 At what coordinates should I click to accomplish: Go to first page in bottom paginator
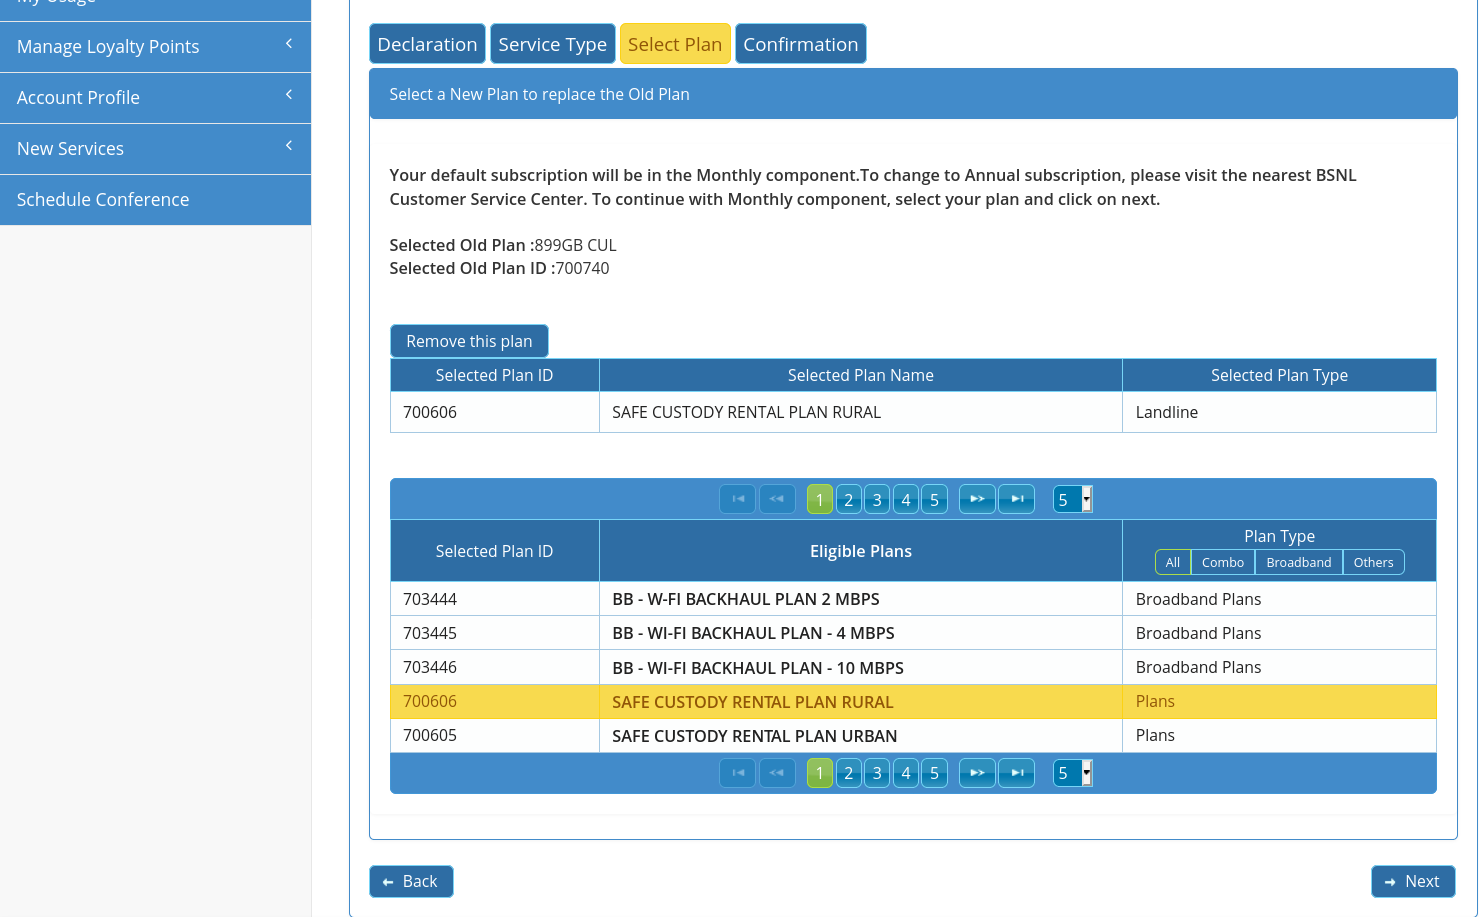point(737,773)
